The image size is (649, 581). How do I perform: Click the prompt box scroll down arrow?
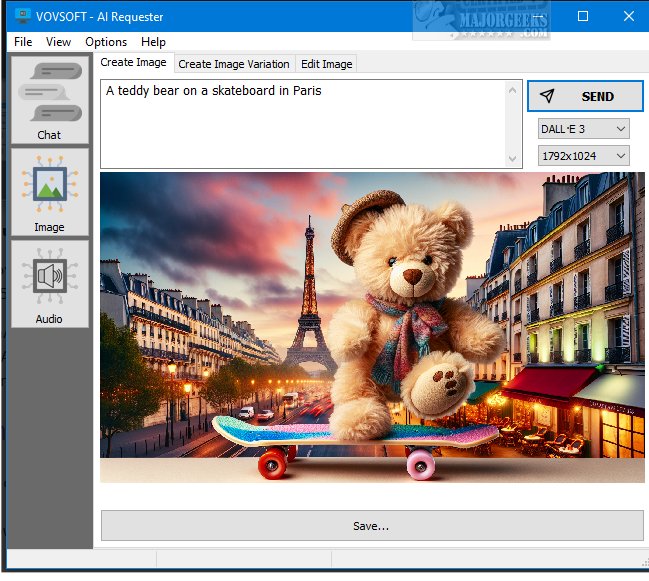point(512,158)
